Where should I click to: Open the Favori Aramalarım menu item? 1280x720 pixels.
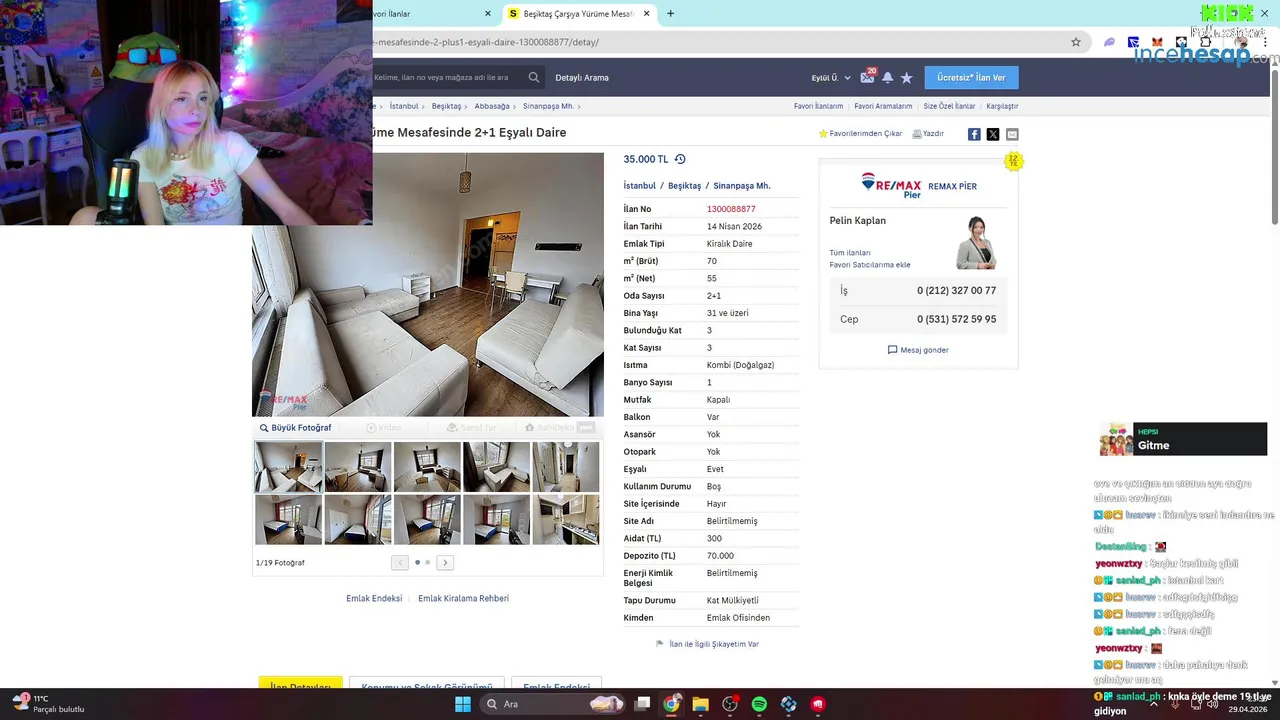tap(883, 106)
